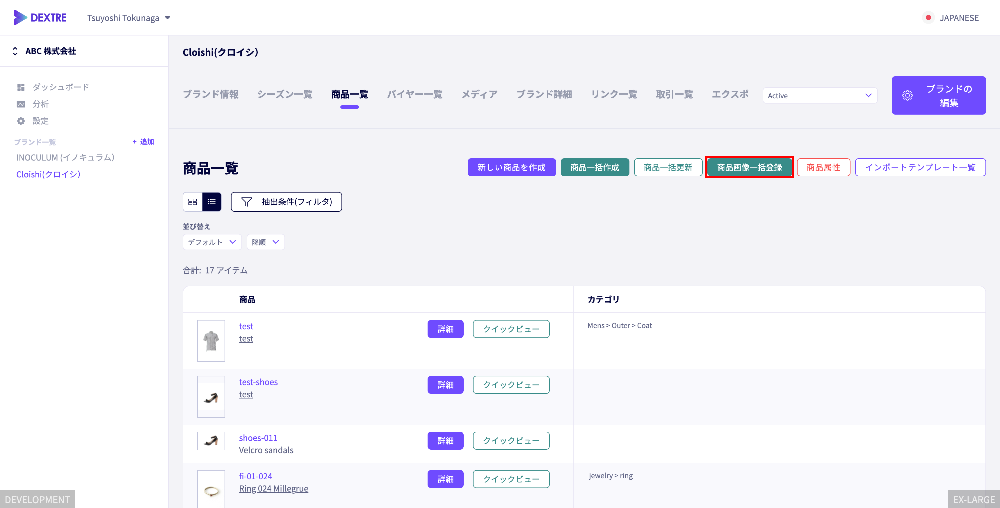This screenshot has height=508, width=1000.
Task: Open the ダッシュボード dashboard icon in sidebar
Action: pyautogui.click(x=20, y=87)
